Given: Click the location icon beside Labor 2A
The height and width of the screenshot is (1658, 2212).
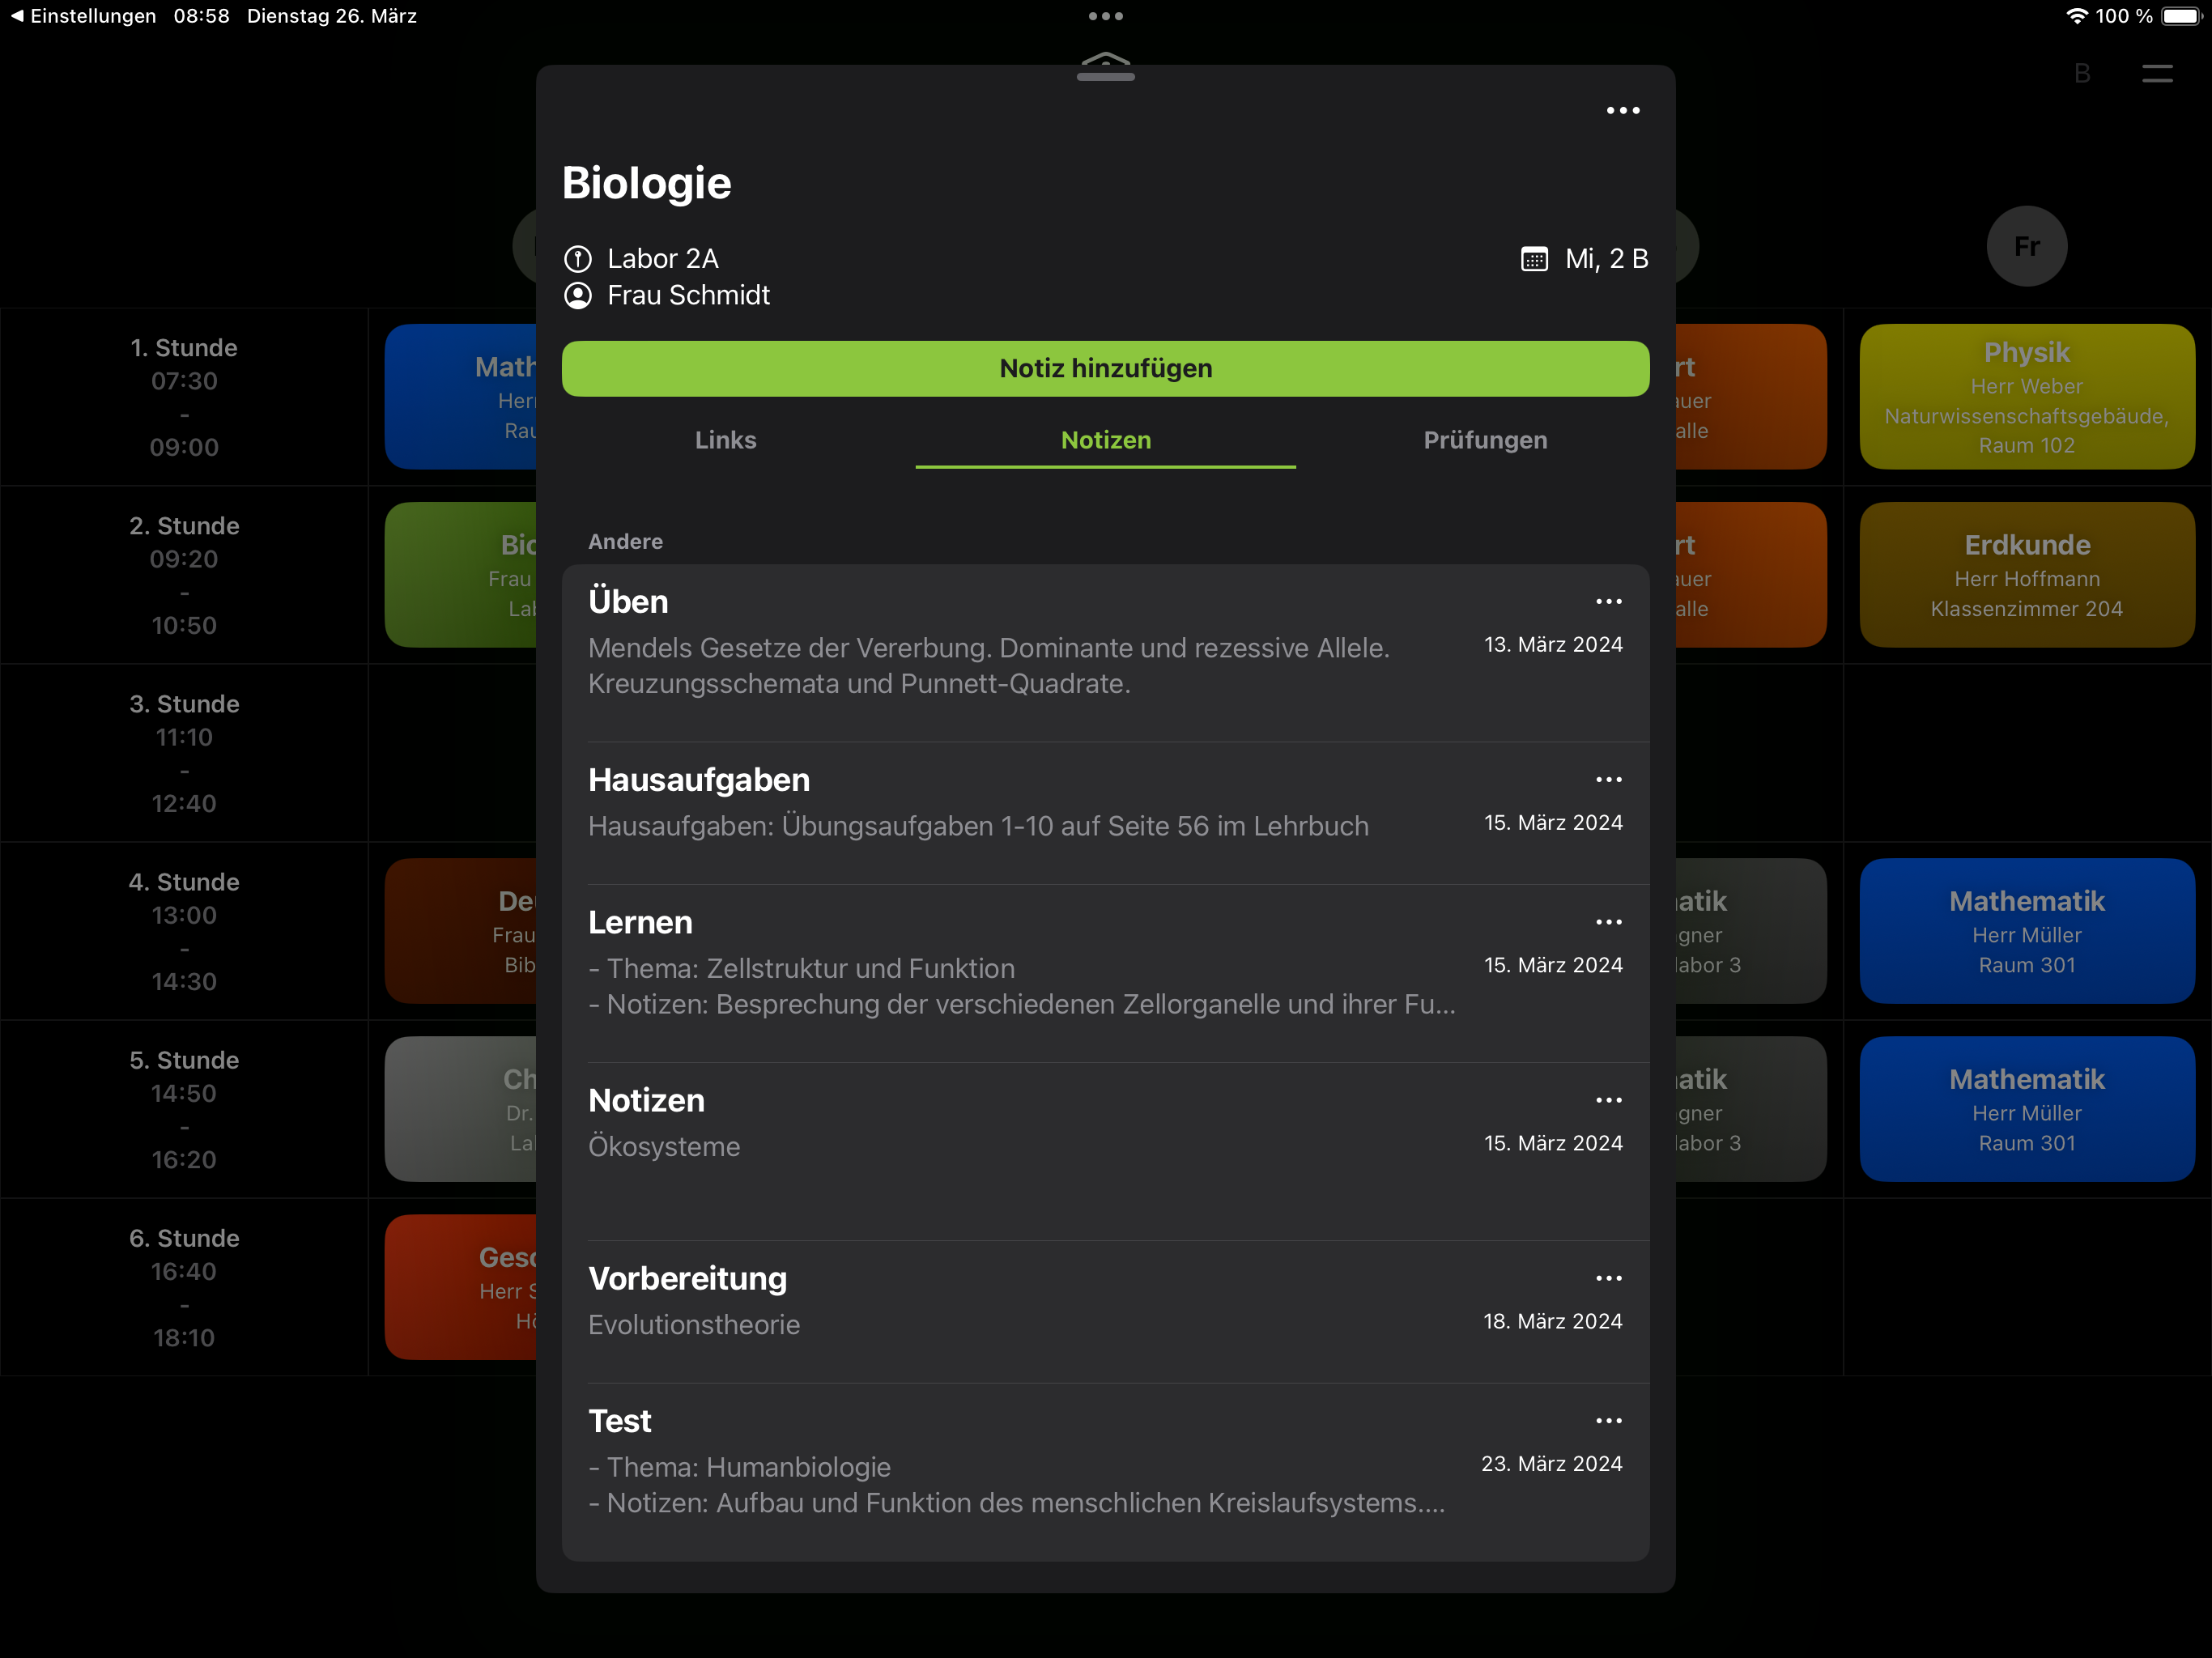Looking at the screenshot, I should click(578, 259).
